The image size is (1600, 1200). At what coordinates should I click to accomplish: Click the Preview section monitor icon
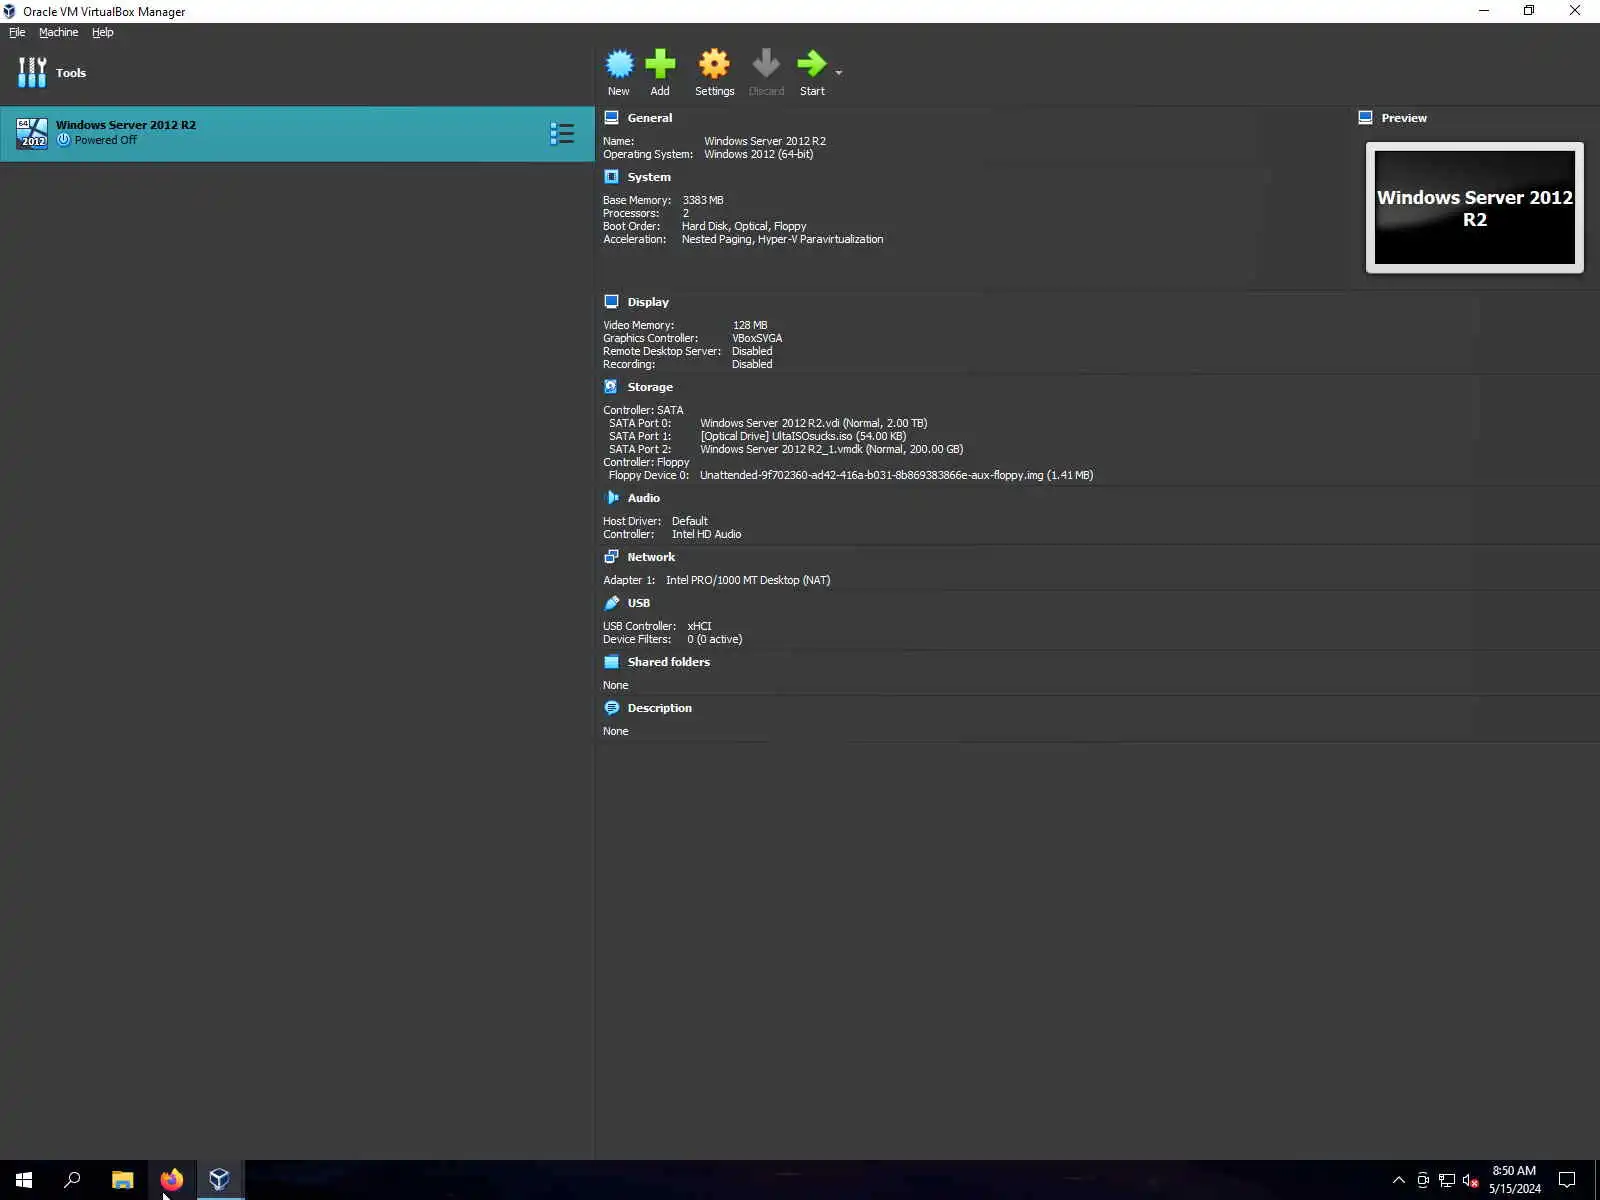pos(1365,118)
